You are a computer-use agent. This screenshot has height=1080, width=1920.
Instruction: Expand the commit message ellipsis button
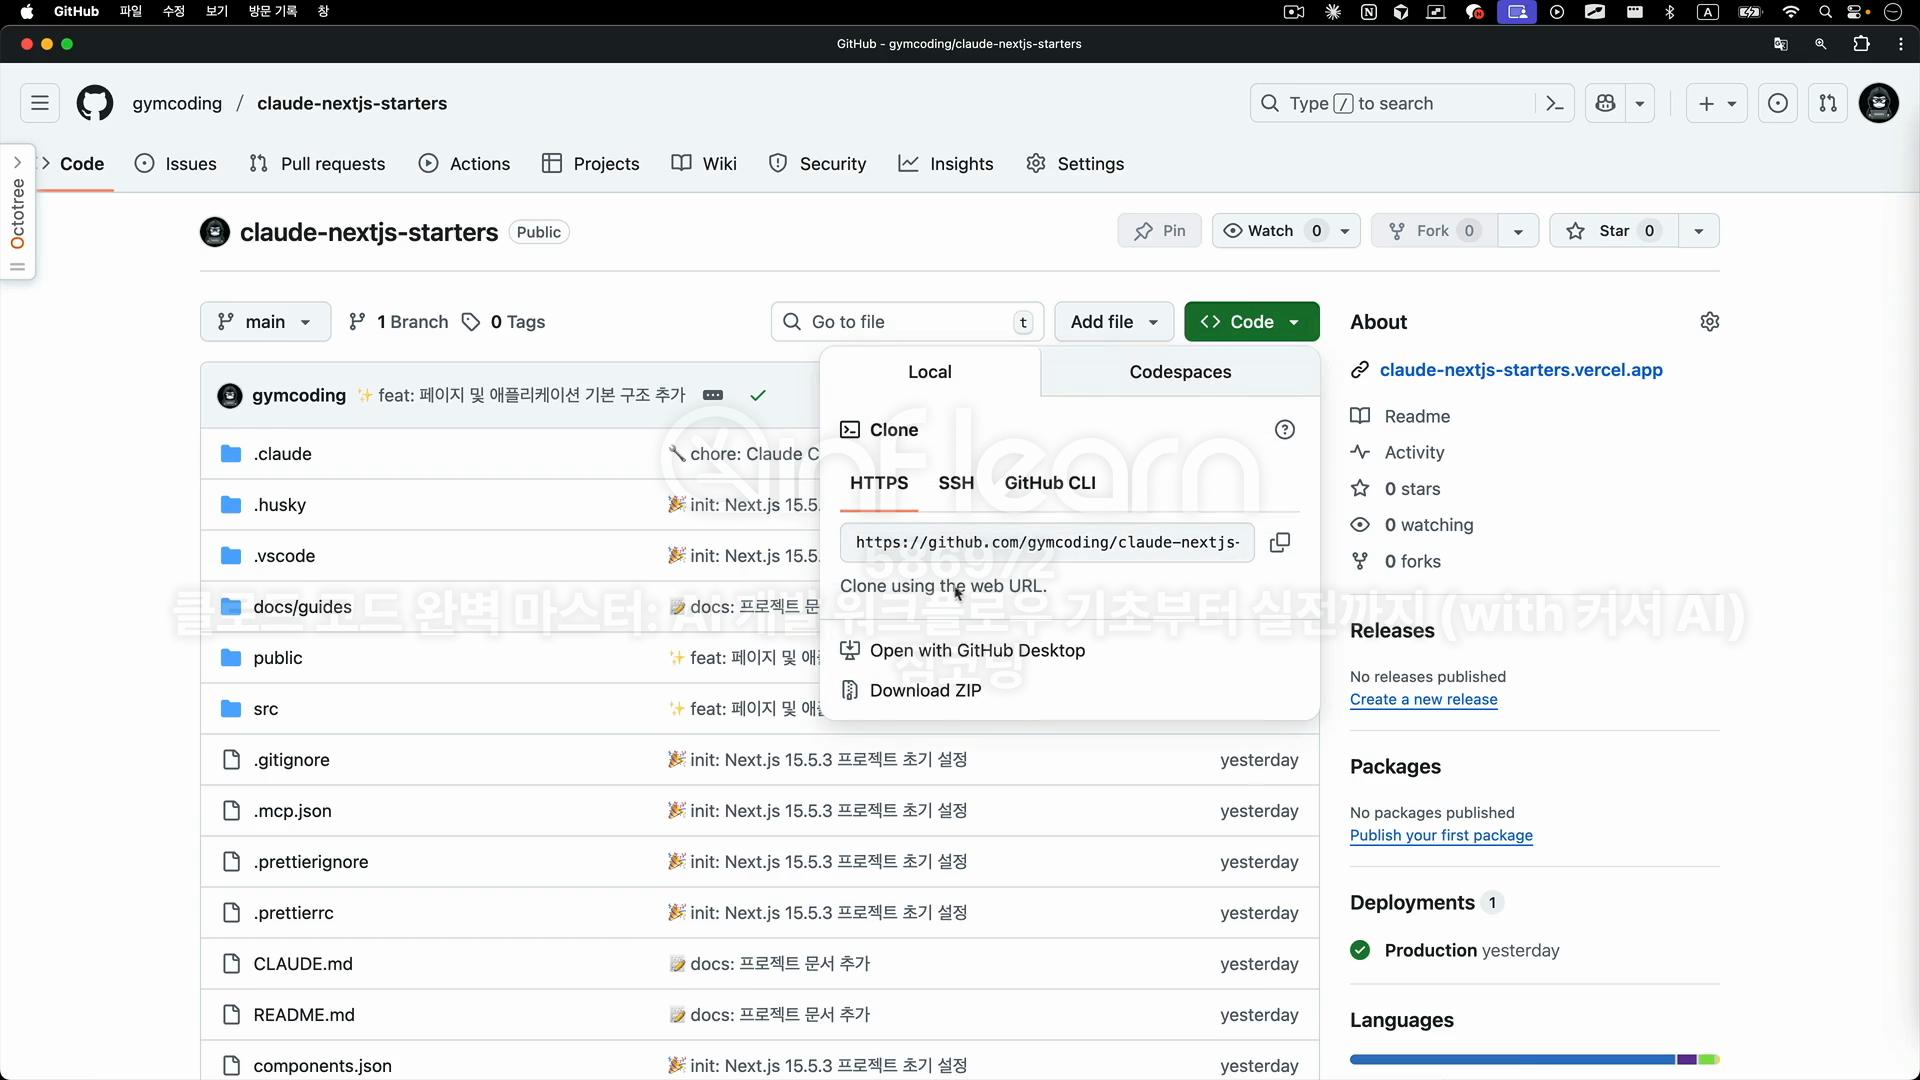tap(712, 395)
